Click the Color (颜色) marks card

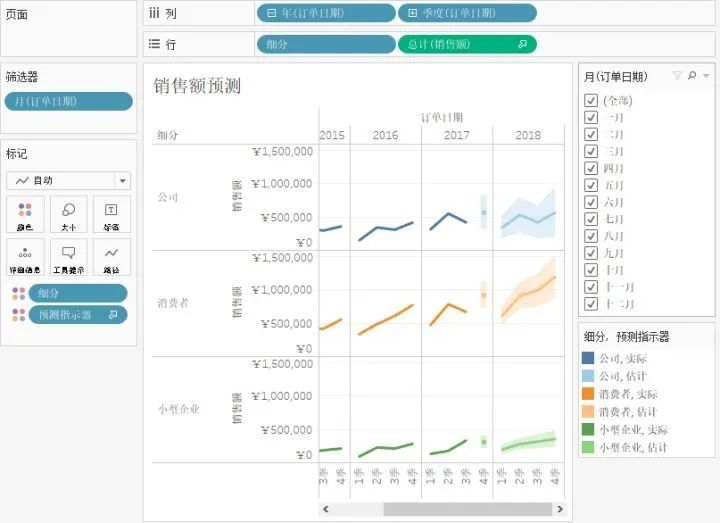(25, 214)
